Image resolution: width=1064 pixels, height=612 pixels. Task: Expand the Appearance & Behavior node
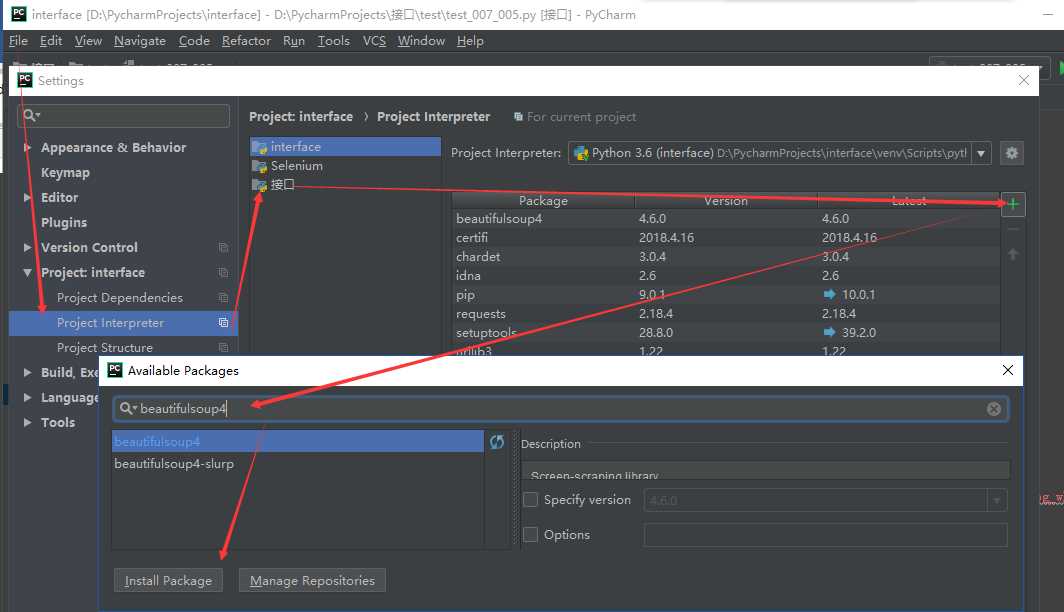(x=27, y=147)
